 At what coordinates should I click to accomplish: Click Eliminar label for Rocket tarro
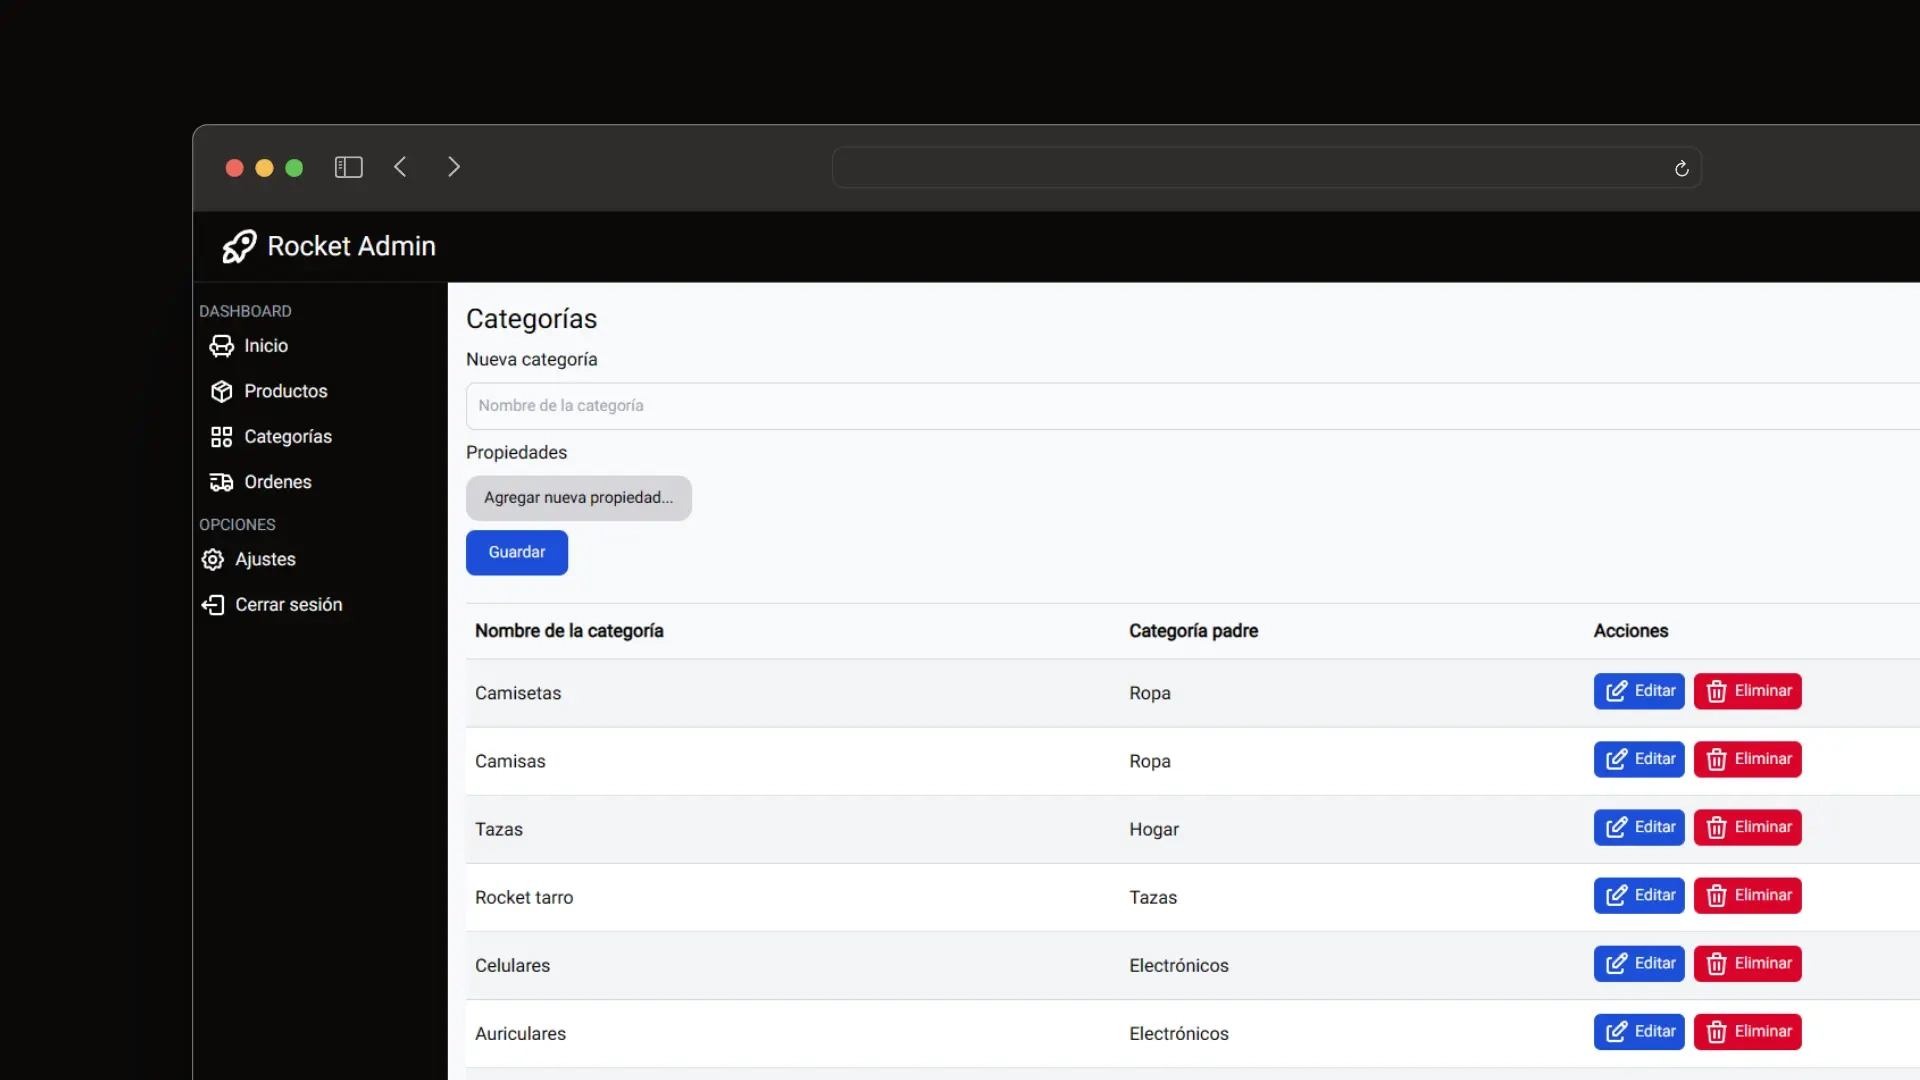[1763, 895]
